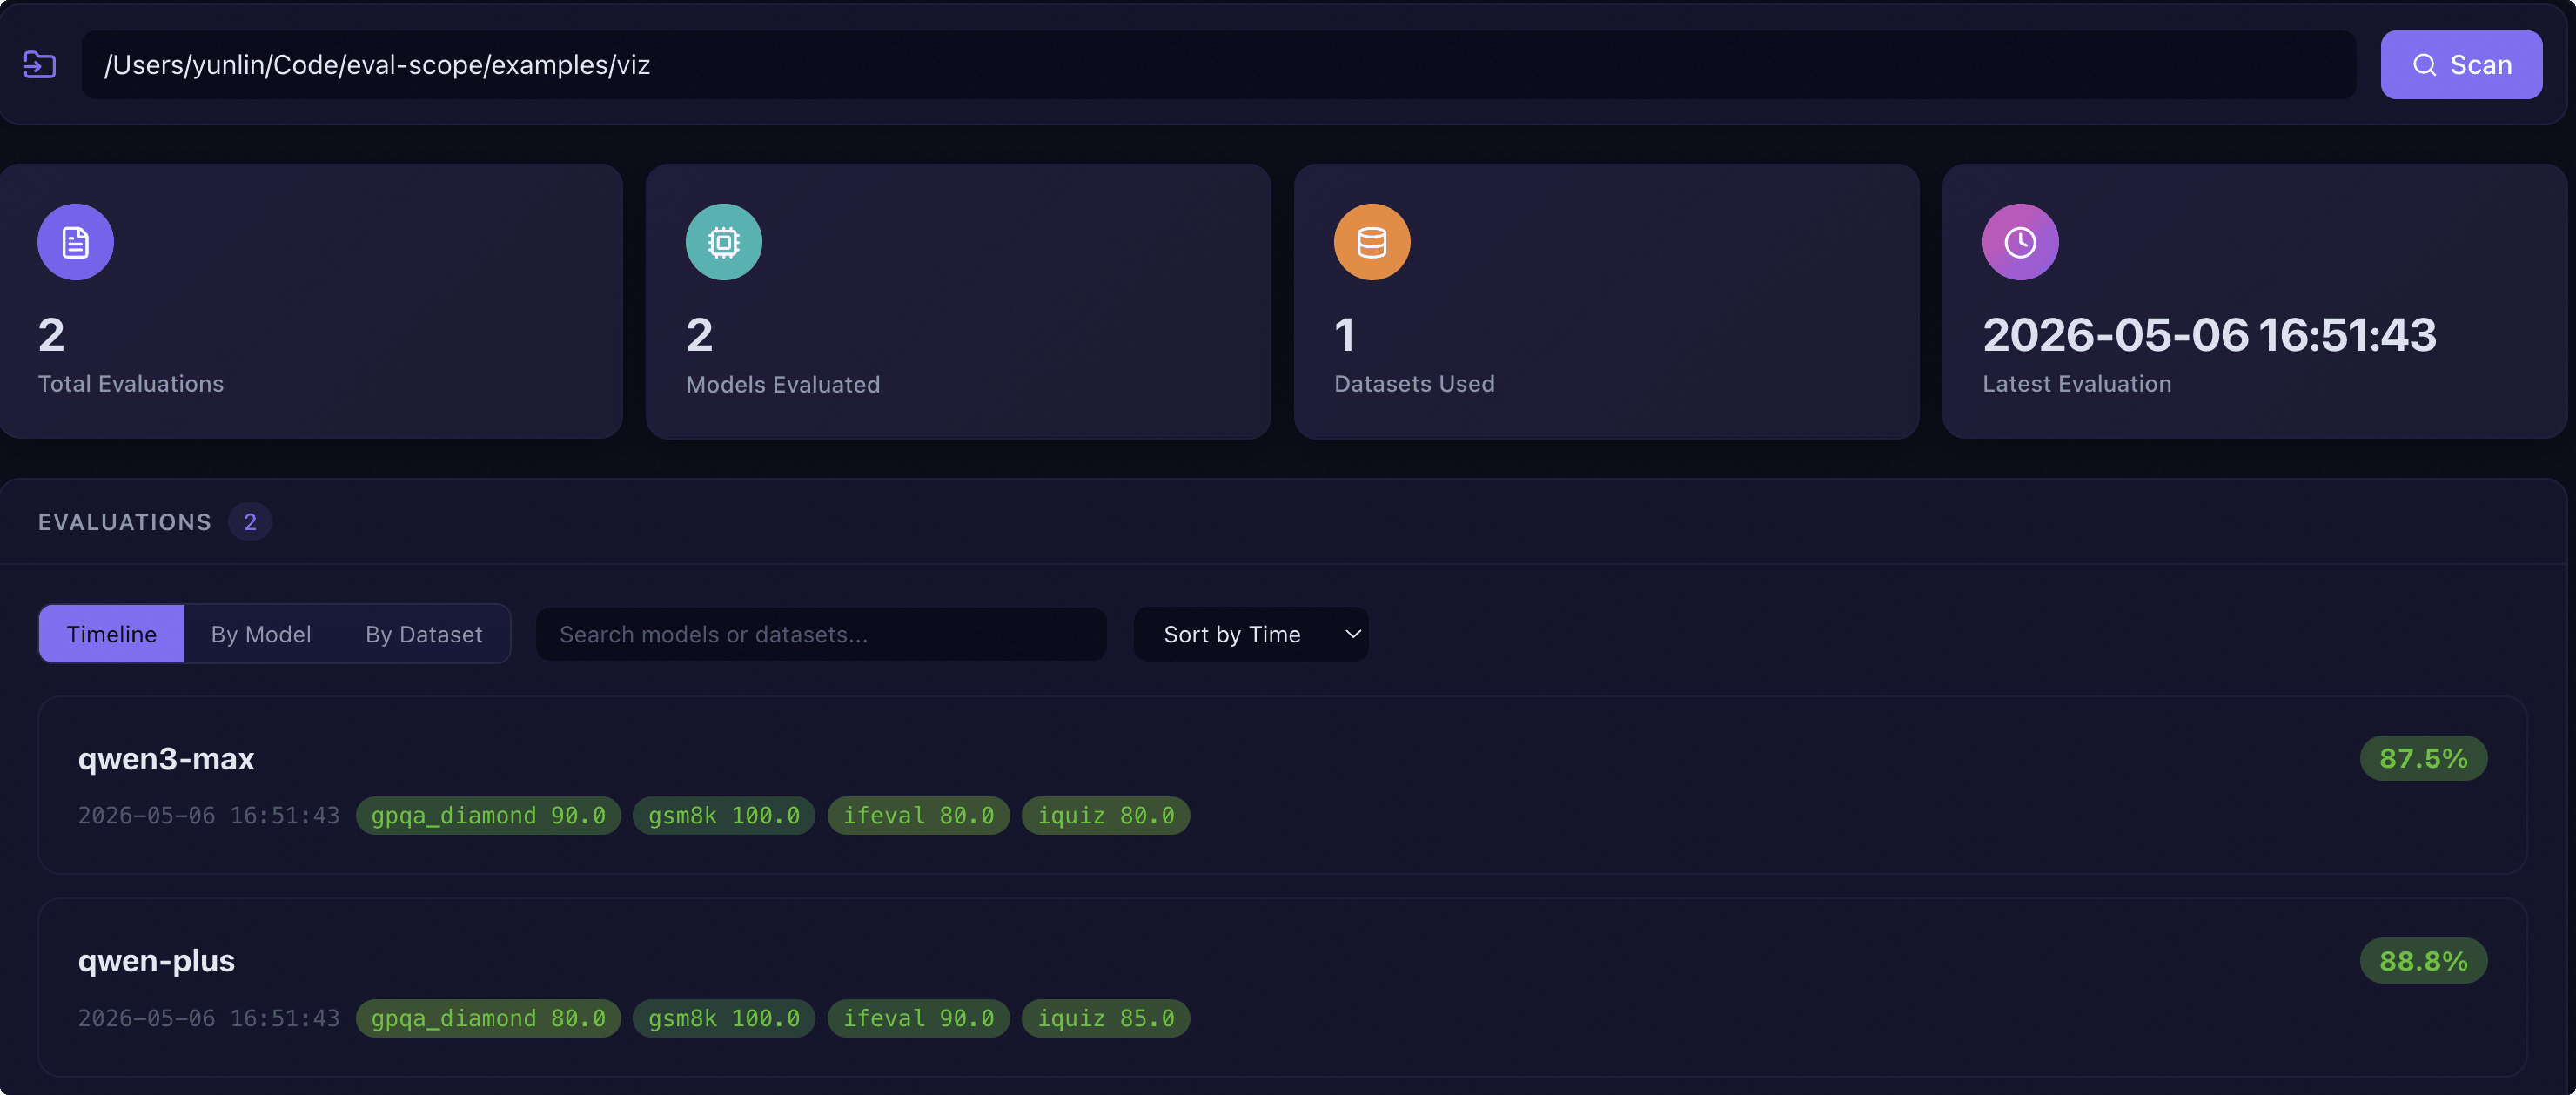
Task: Click the iquiz 80.0 tag
Action: point(1106,816)
